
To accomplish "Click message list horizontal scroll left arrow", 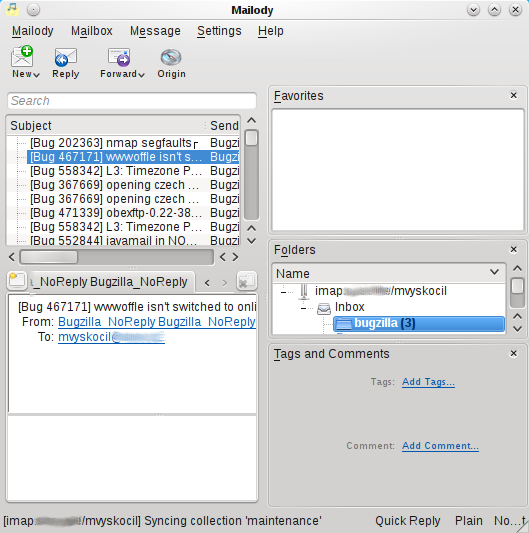I will coord(12,257).
